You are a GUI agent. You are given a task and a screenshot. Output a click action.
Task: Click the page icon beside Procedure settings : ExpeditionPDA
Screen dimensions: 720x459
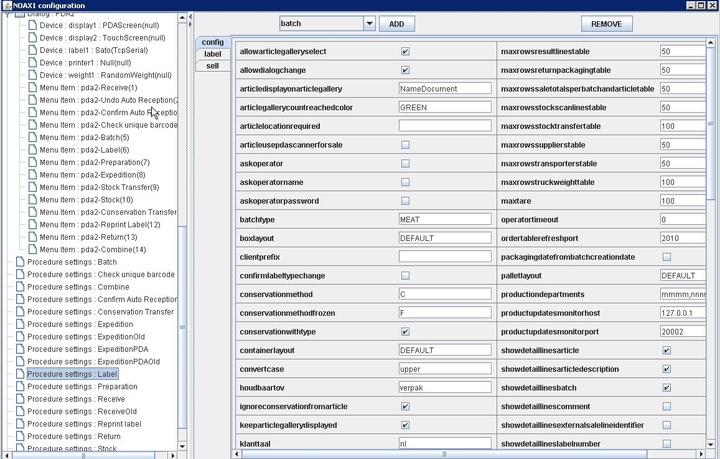click(20, 349)
